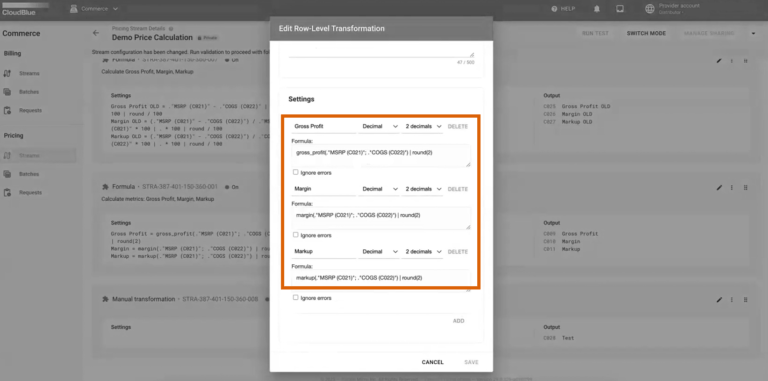Click the Billing Requests icon
Screen dimensions: 768x381
7,111
